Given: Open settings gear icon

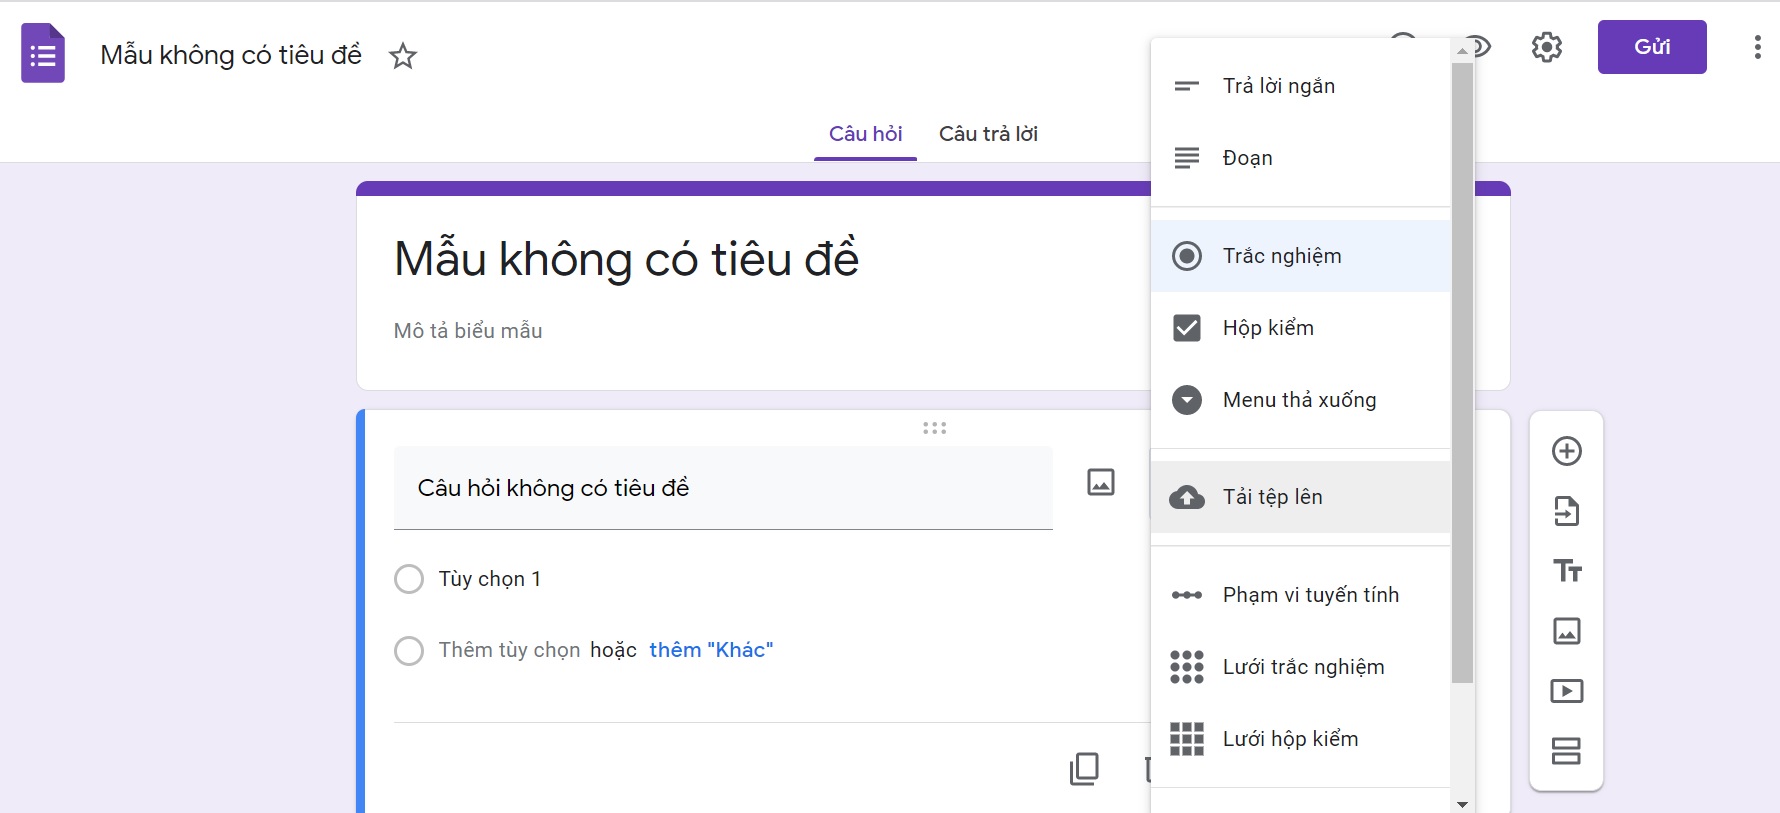Looking at the screenshot, I should tap(1547, 47).
